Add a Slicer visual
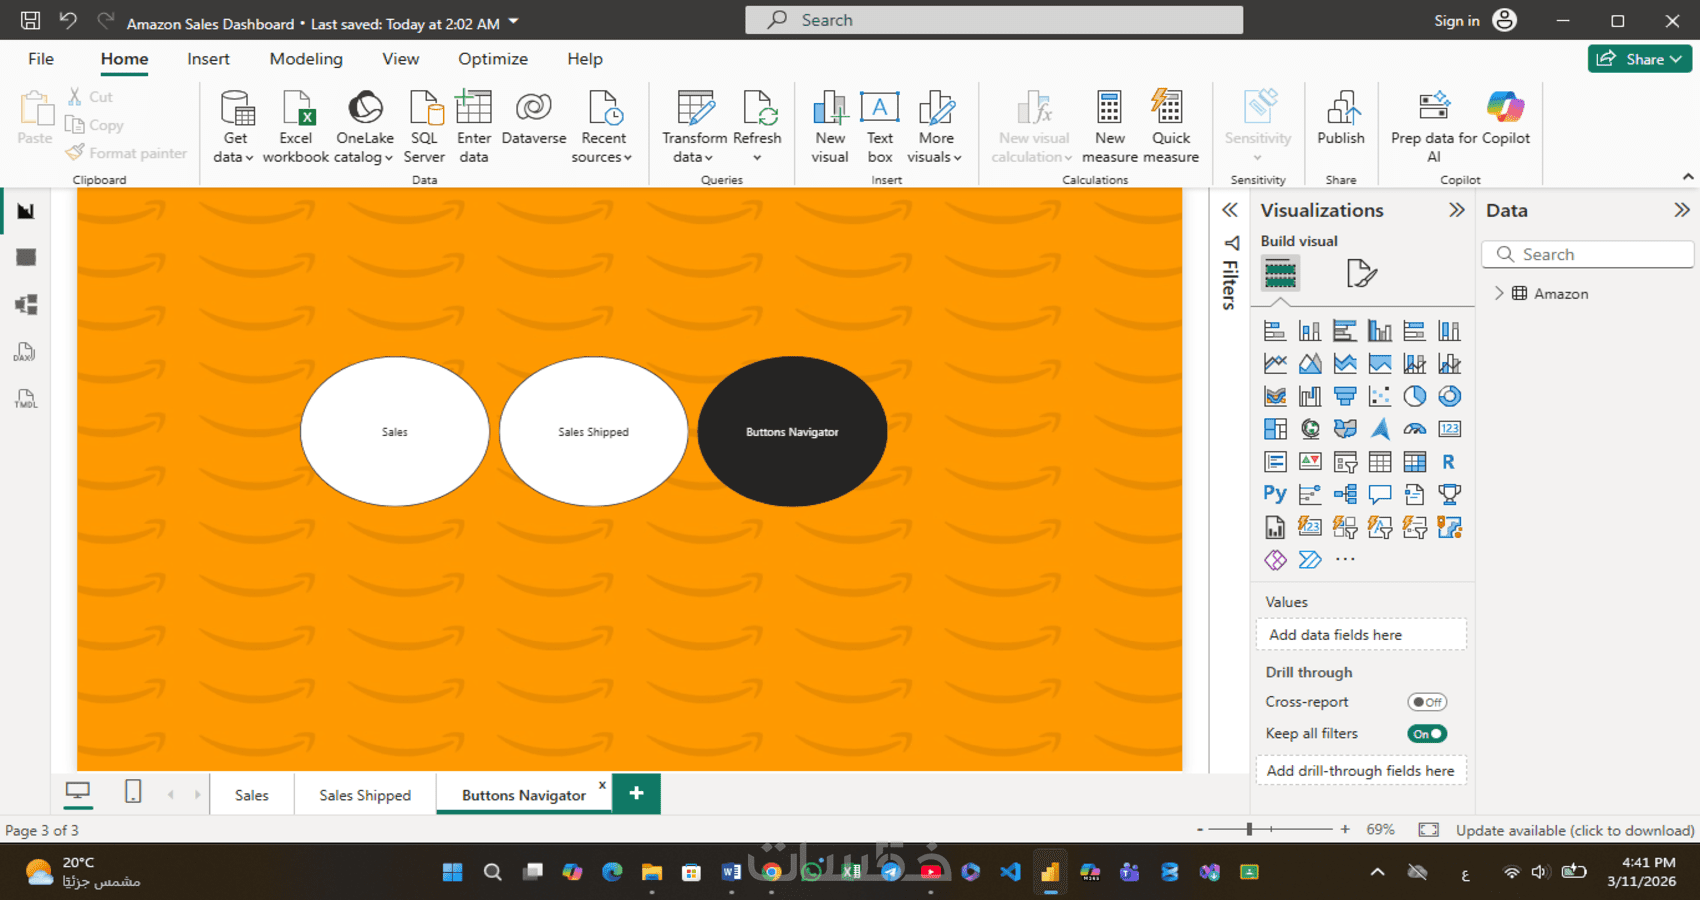 (1345, 462)
